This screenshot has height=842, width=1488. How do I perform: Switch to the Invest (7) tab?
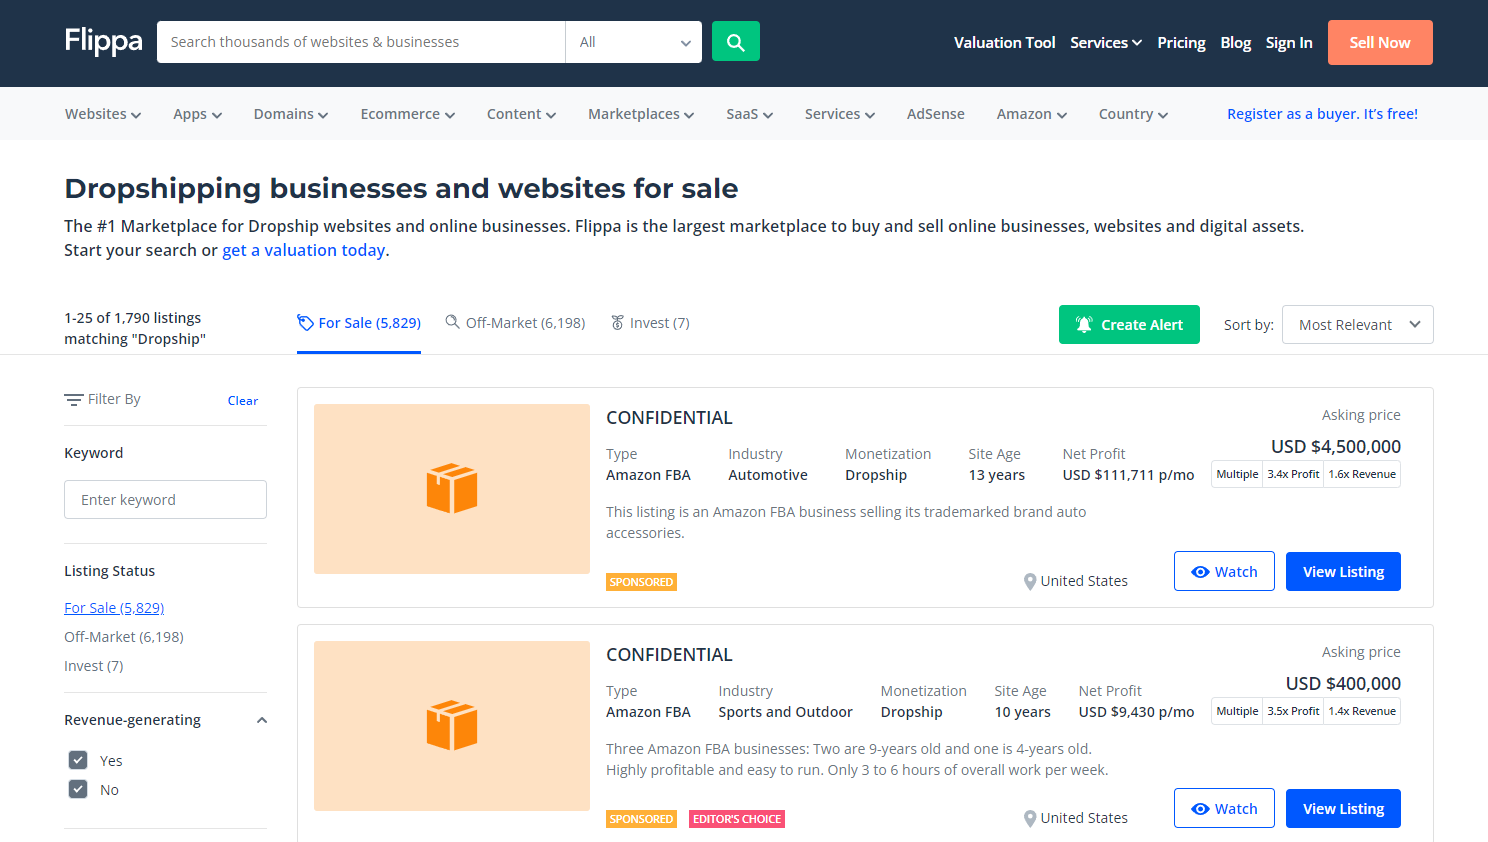pyautogui.click(x=650, y=323)
